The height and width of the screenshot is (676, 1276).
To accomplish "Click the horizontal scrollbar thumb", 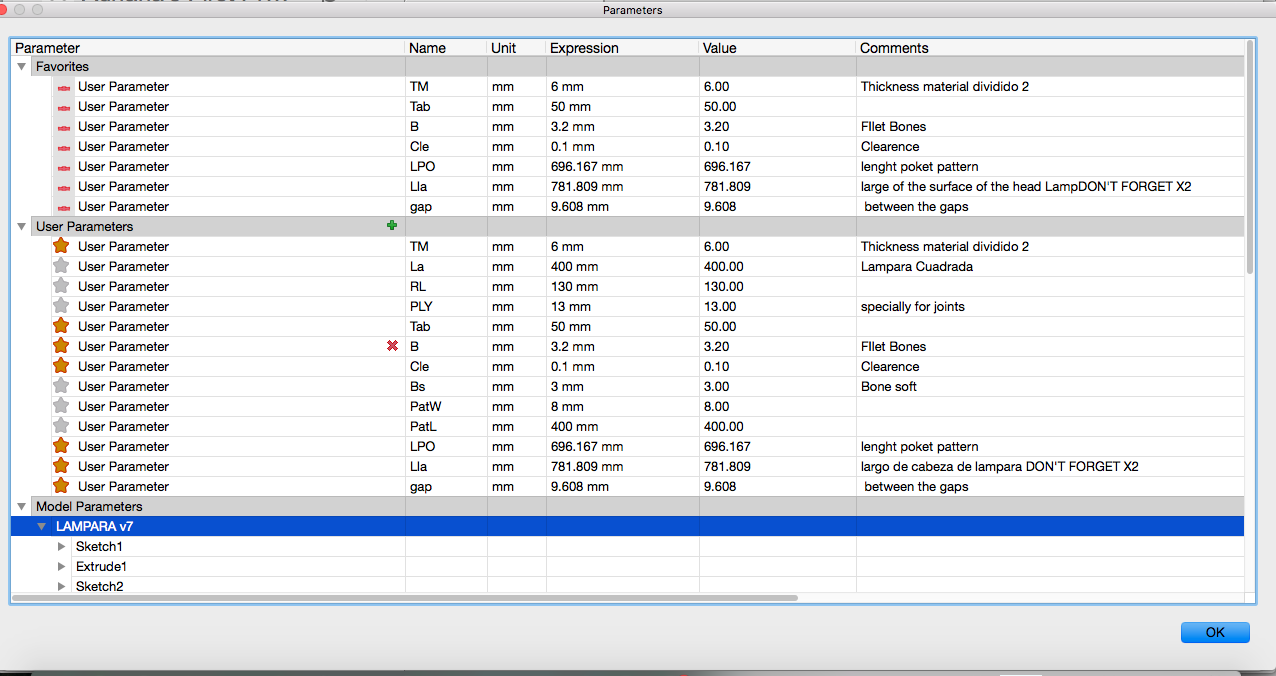I will [x=405, y=598].
